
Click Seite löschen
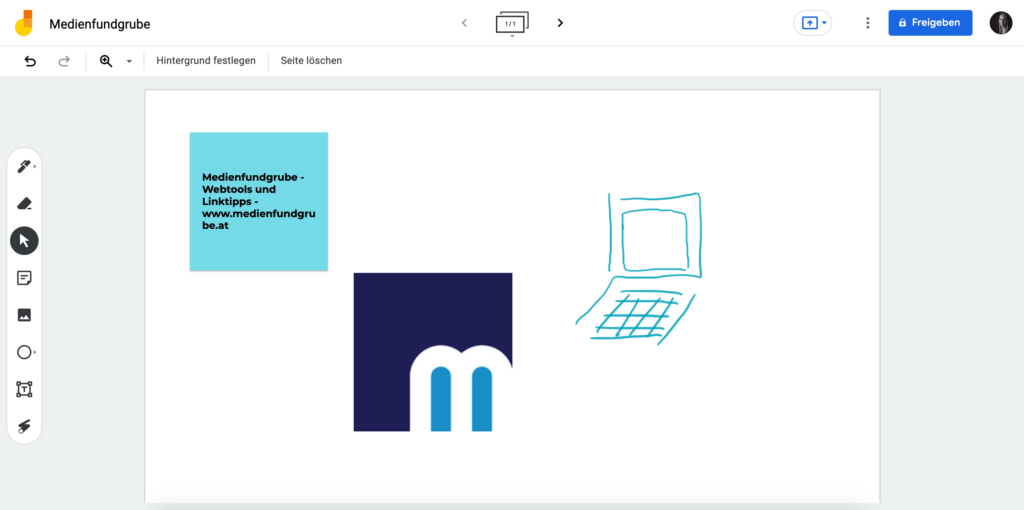click(312, 61)
